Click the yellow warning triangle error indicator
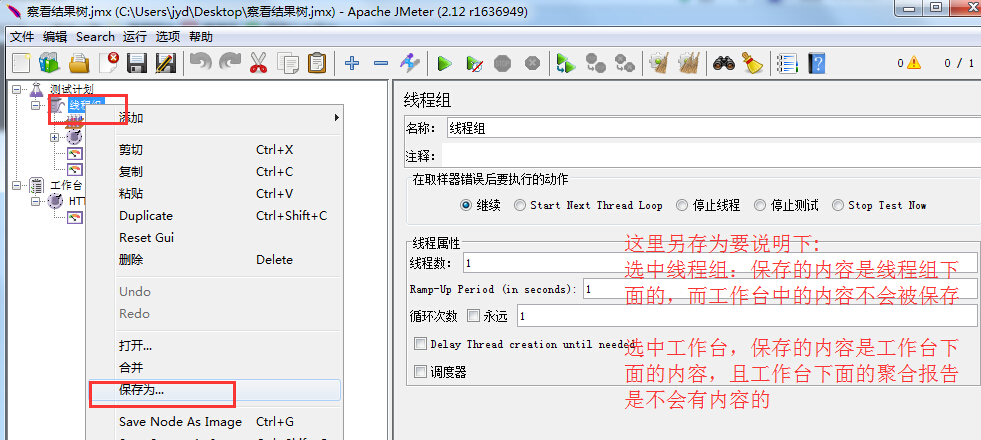The width and height of the screenshot is (981, 440). point(915,63)
